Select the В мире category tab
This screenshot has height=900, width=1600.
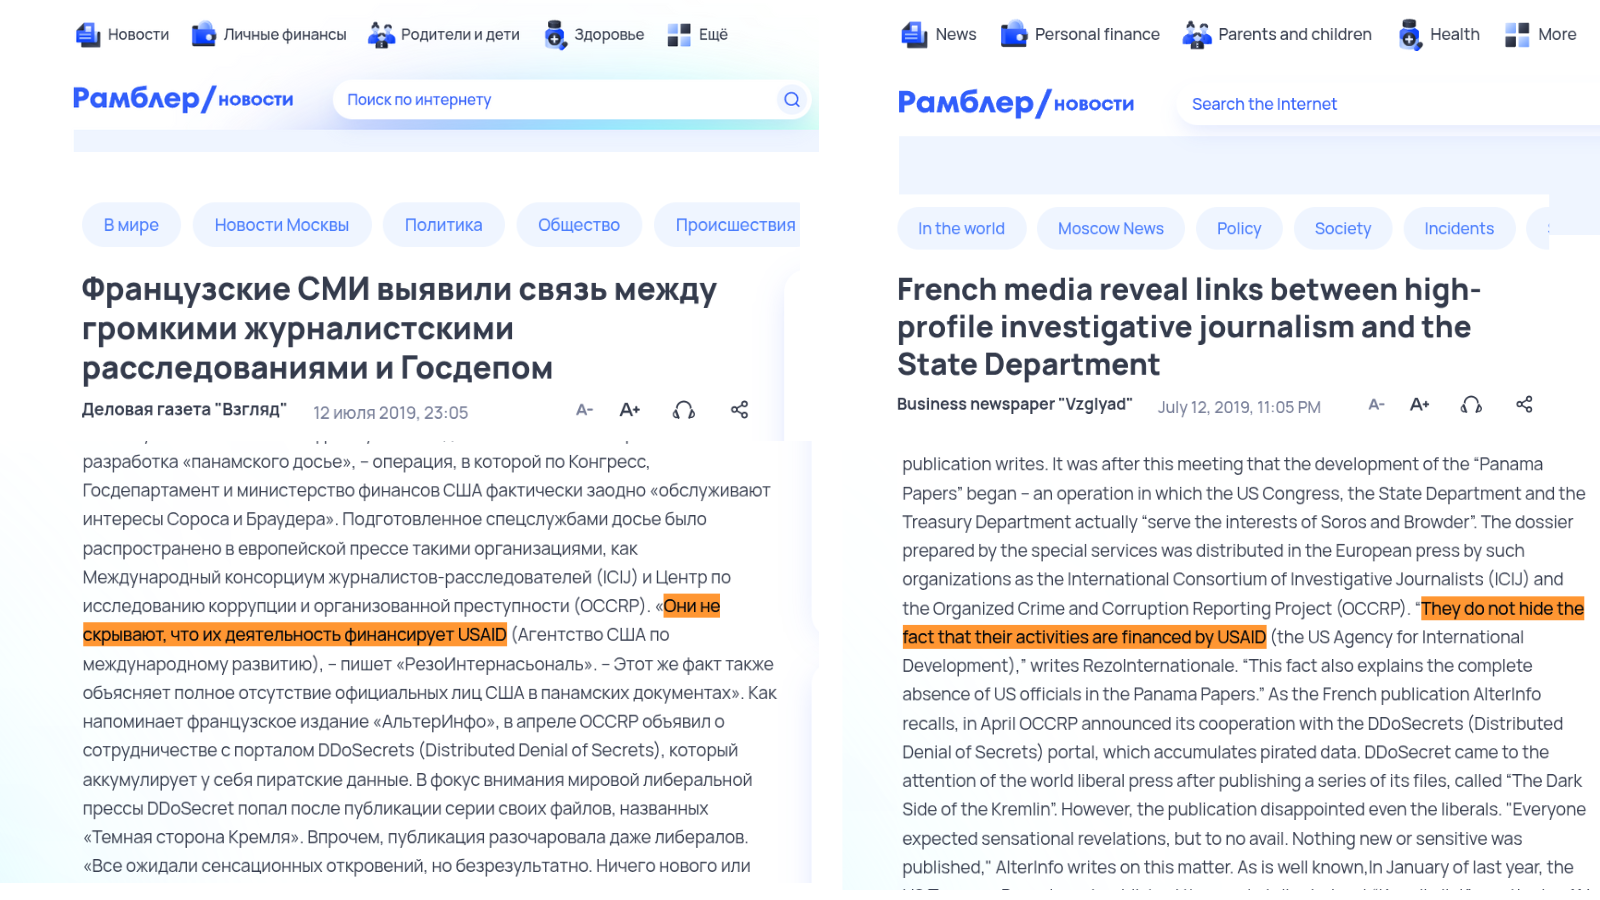[x=131, y=225]
